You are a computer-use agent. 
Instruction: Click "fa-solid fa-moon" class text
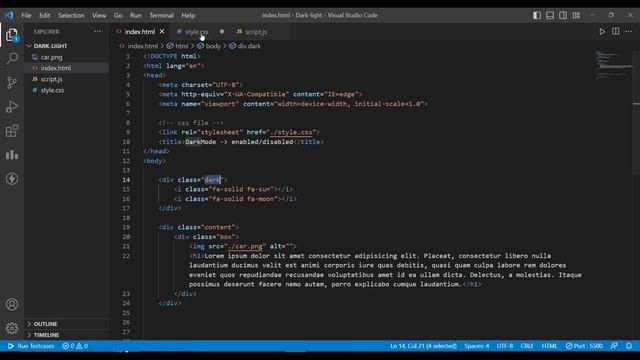(243, 199)
